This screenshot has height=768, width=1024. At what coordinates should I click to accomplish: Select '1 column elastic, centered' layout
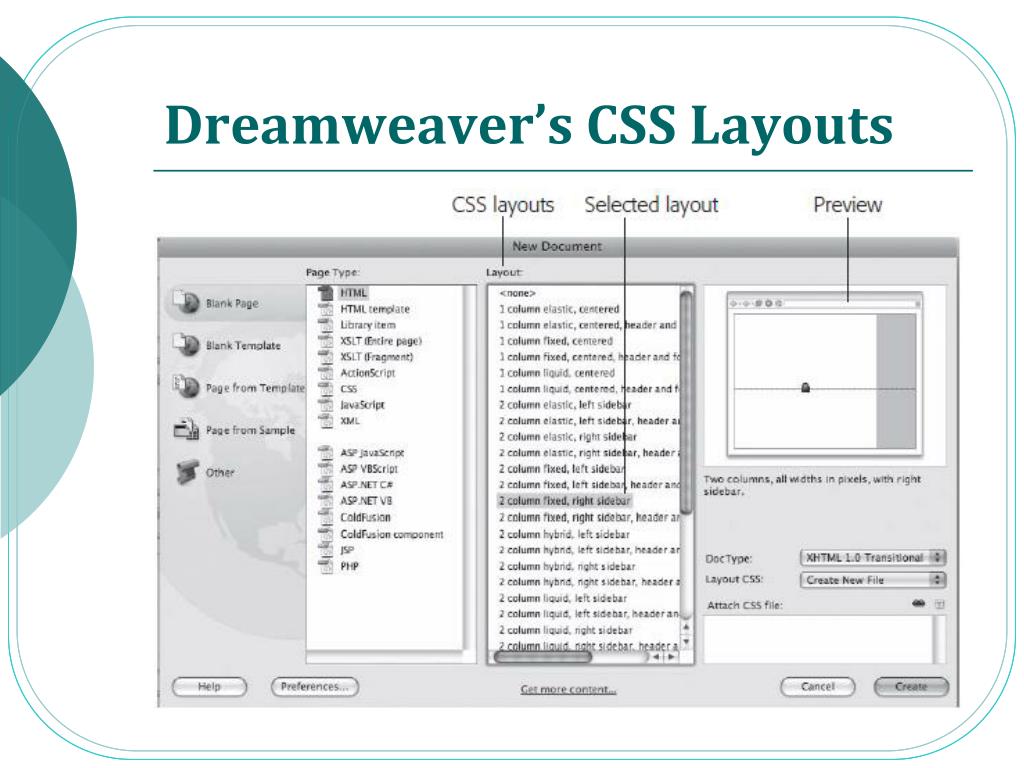(559, 309)
